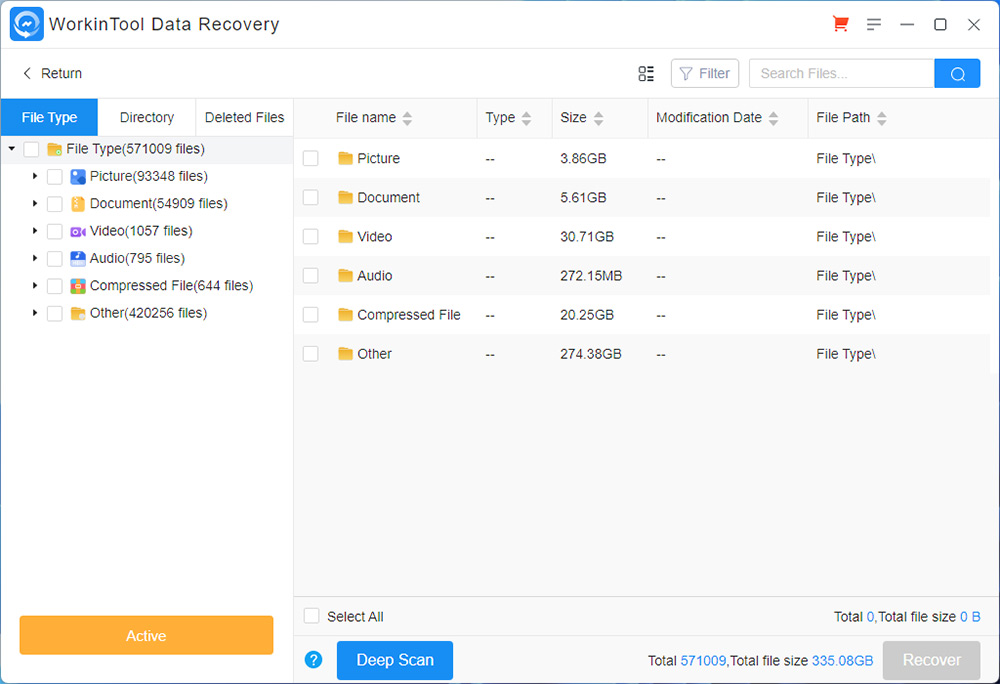Check the File Type root checkbox
This screenshot has height=684, width=1000.
click(31, 149)
